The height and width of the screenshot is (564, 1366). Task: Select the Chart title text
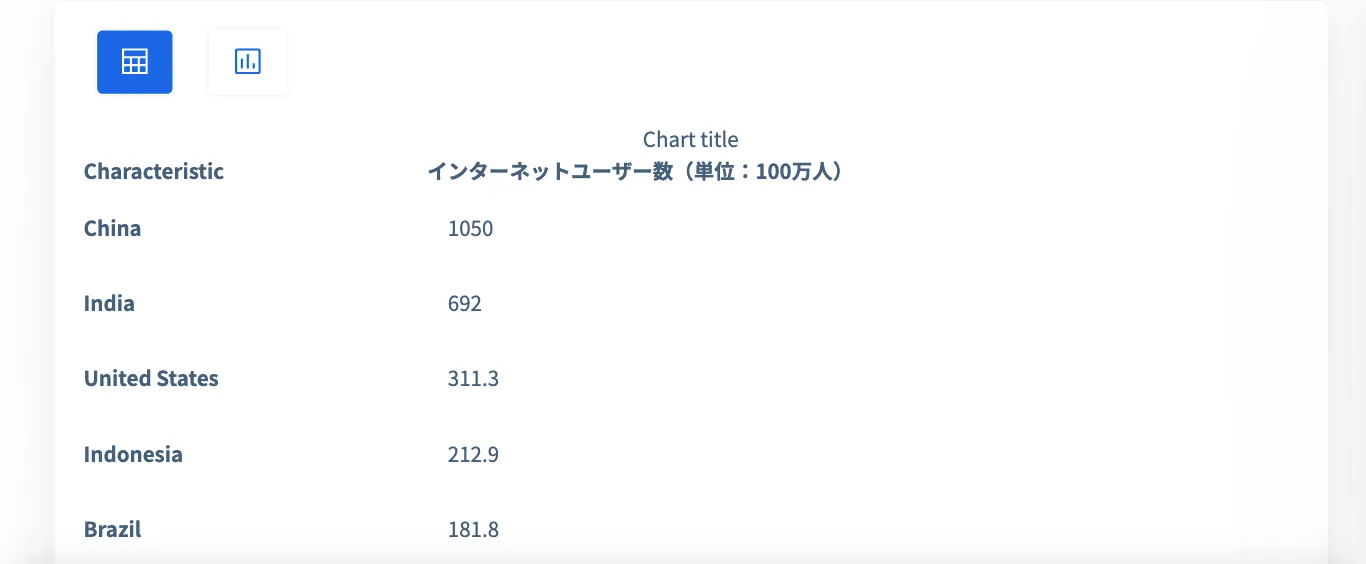[690, 139]
